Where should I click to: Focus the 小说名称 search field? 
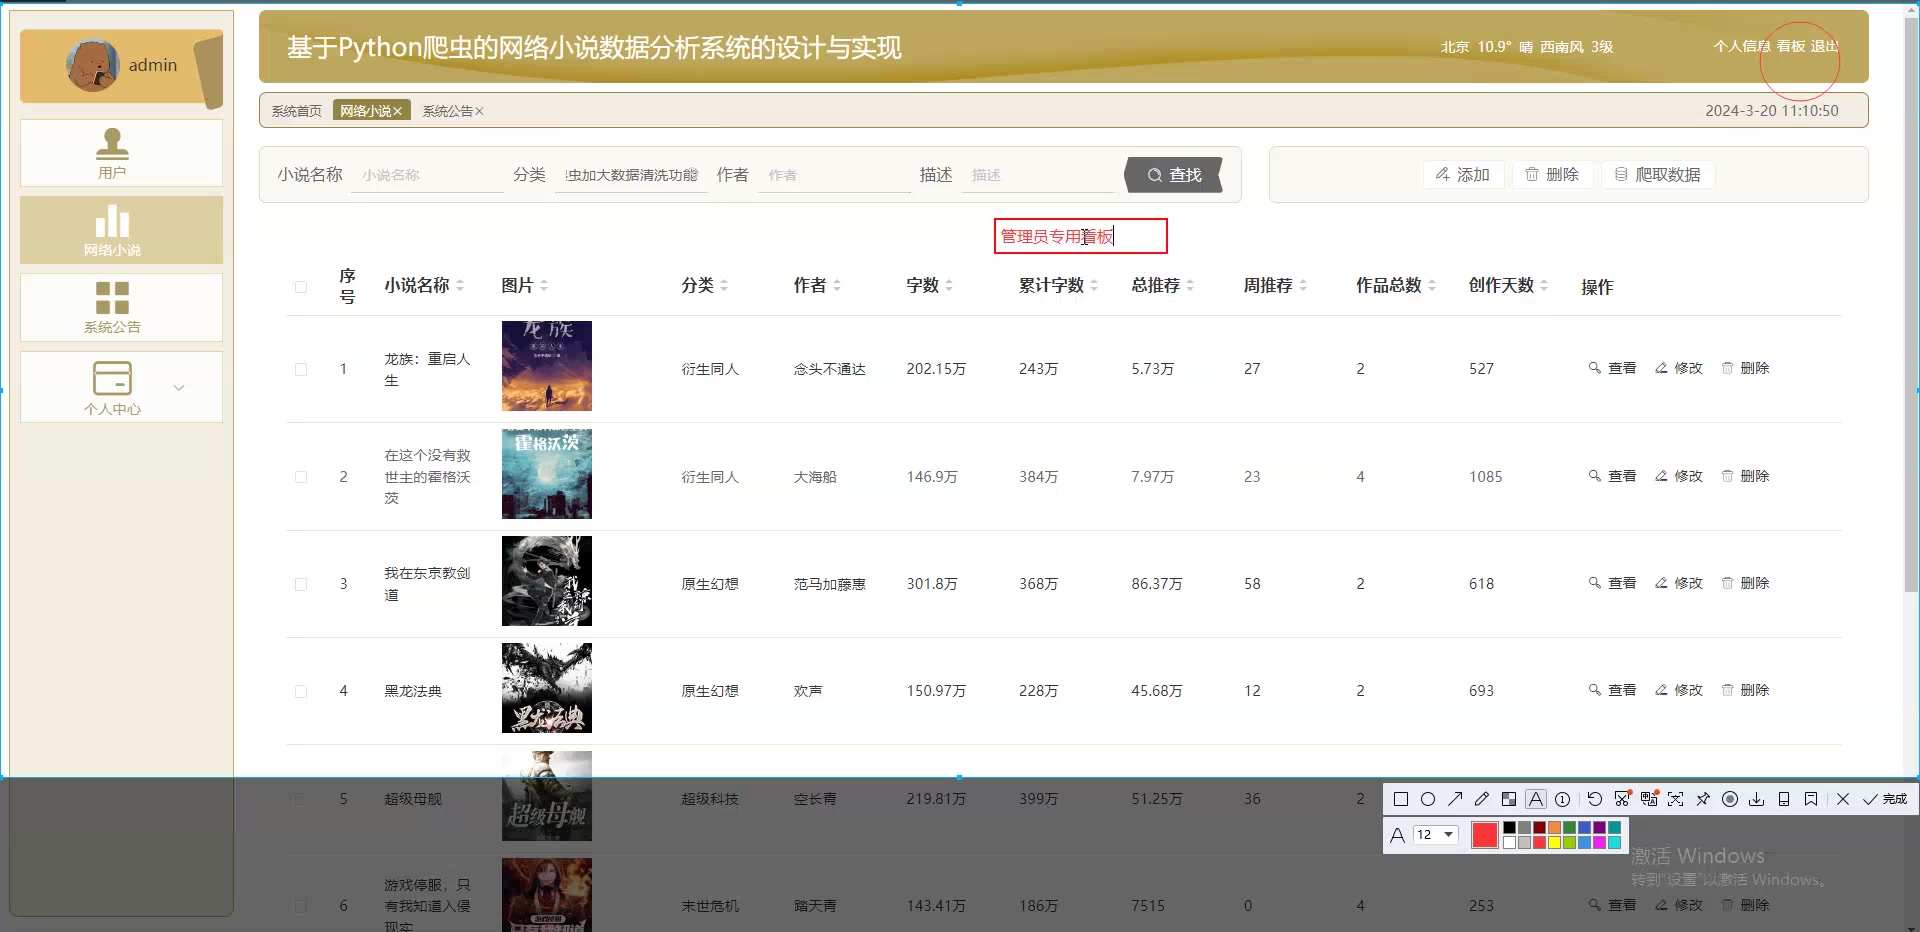(428, 175)
